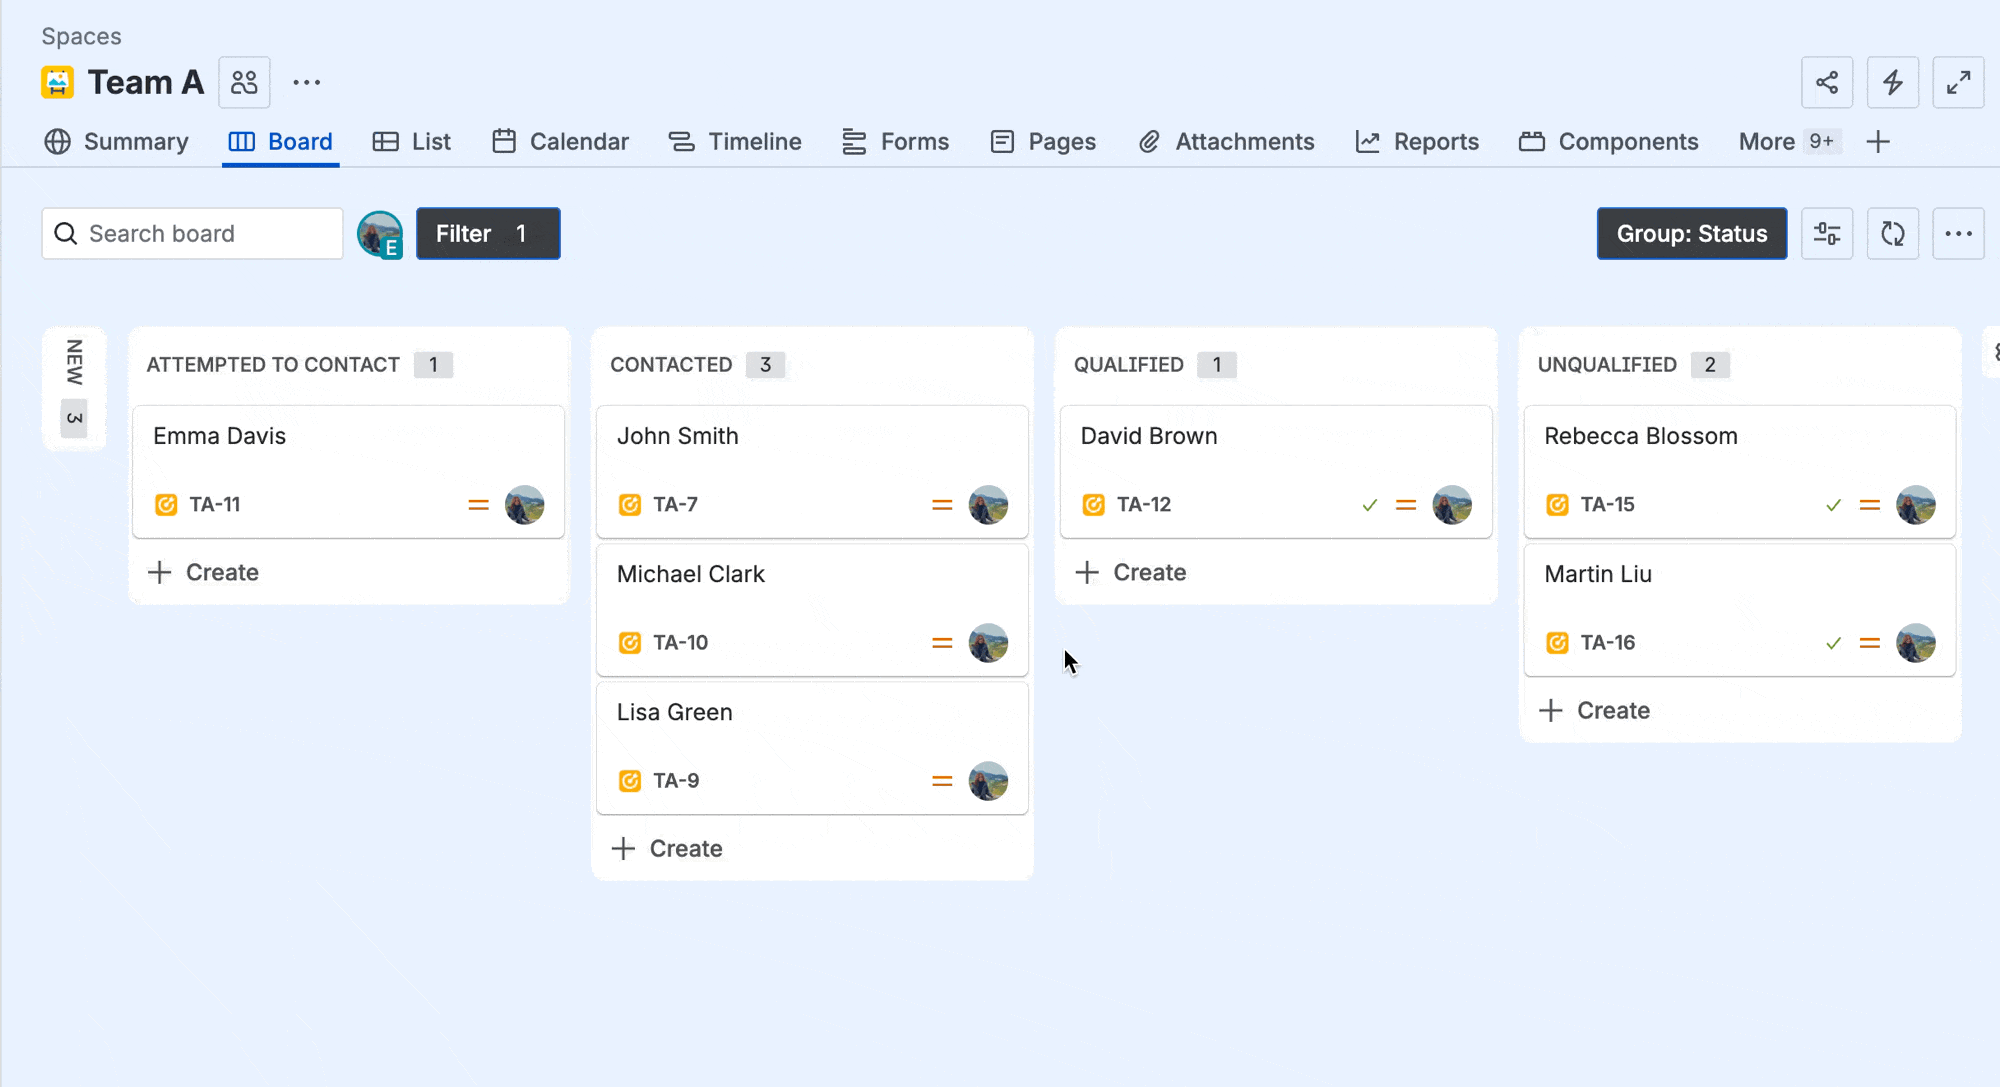This screenshot has height=1087, width=2000.
Task: Open the board's three-dot options menu
Action: pos(1957,233)
